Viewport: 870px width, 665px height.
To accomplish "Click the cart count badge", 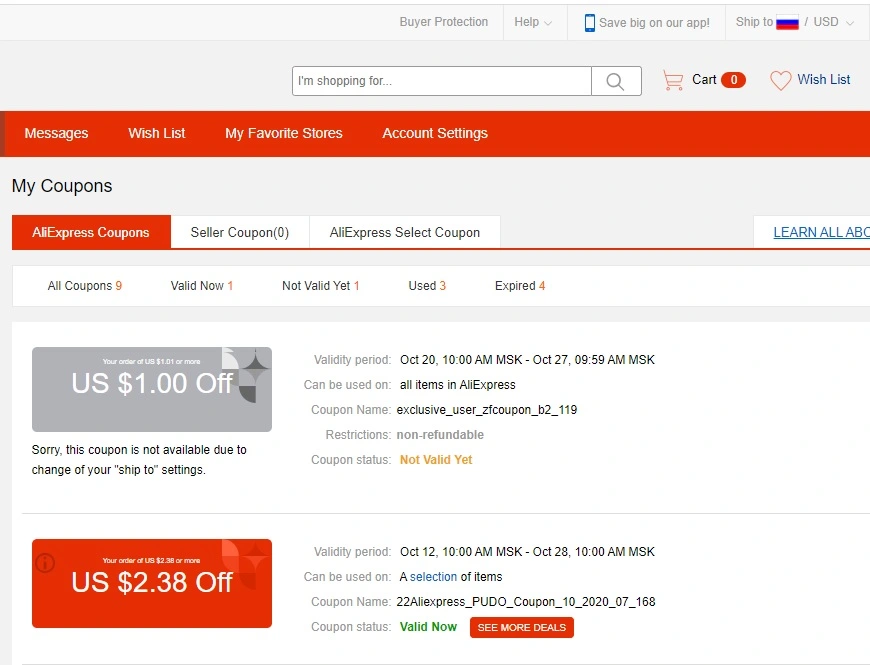I will point(733,80).
